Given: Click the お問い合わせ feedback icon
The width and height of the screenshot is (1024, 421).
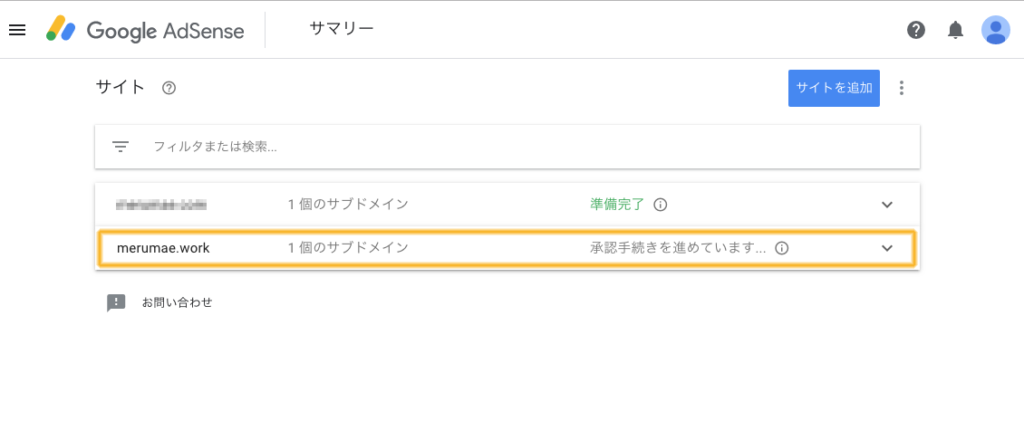Looking at the screenshot, I should [116, 303].
